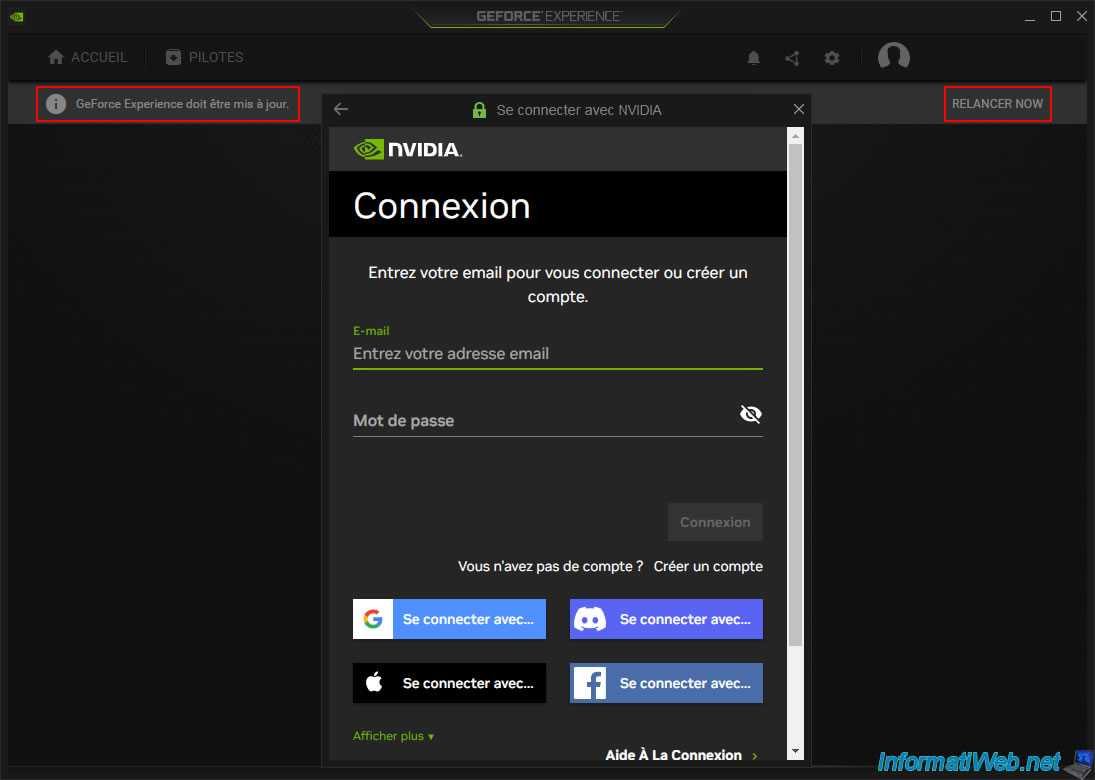Go back with the login dialog arrow

[341, 109]
